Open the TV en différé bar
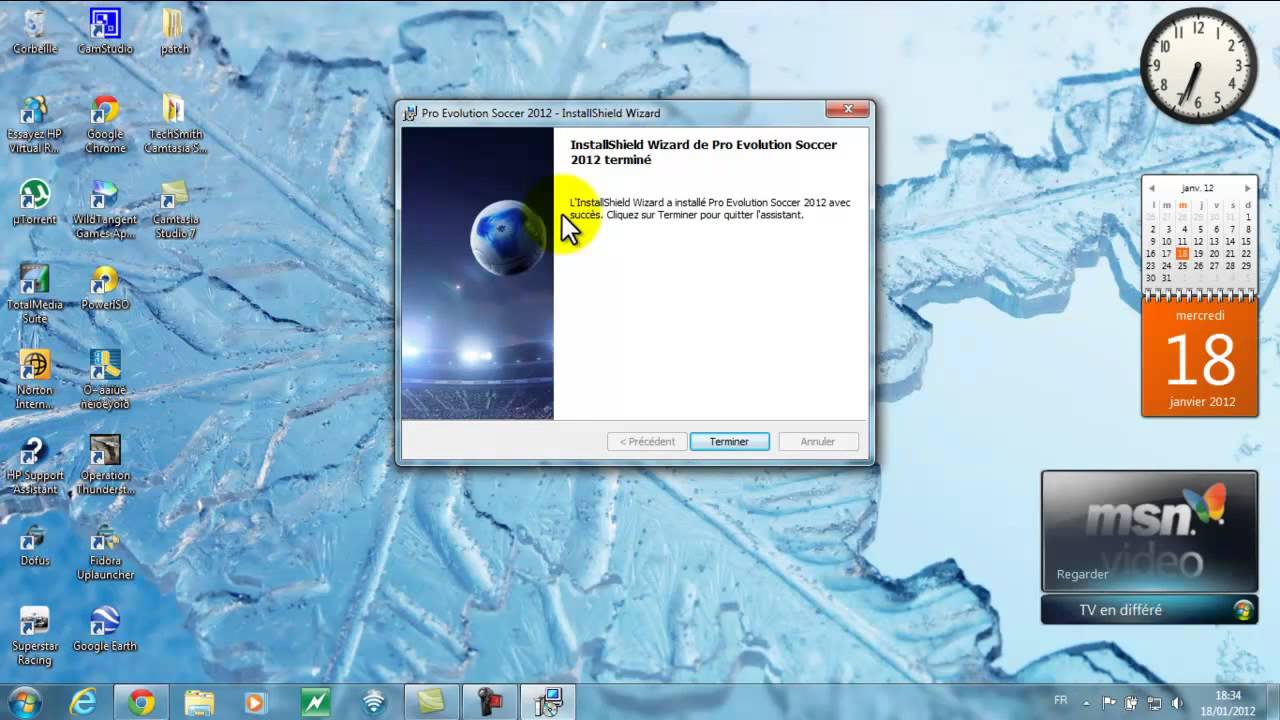1280x720 pixels. click(x=1149, y=610)
